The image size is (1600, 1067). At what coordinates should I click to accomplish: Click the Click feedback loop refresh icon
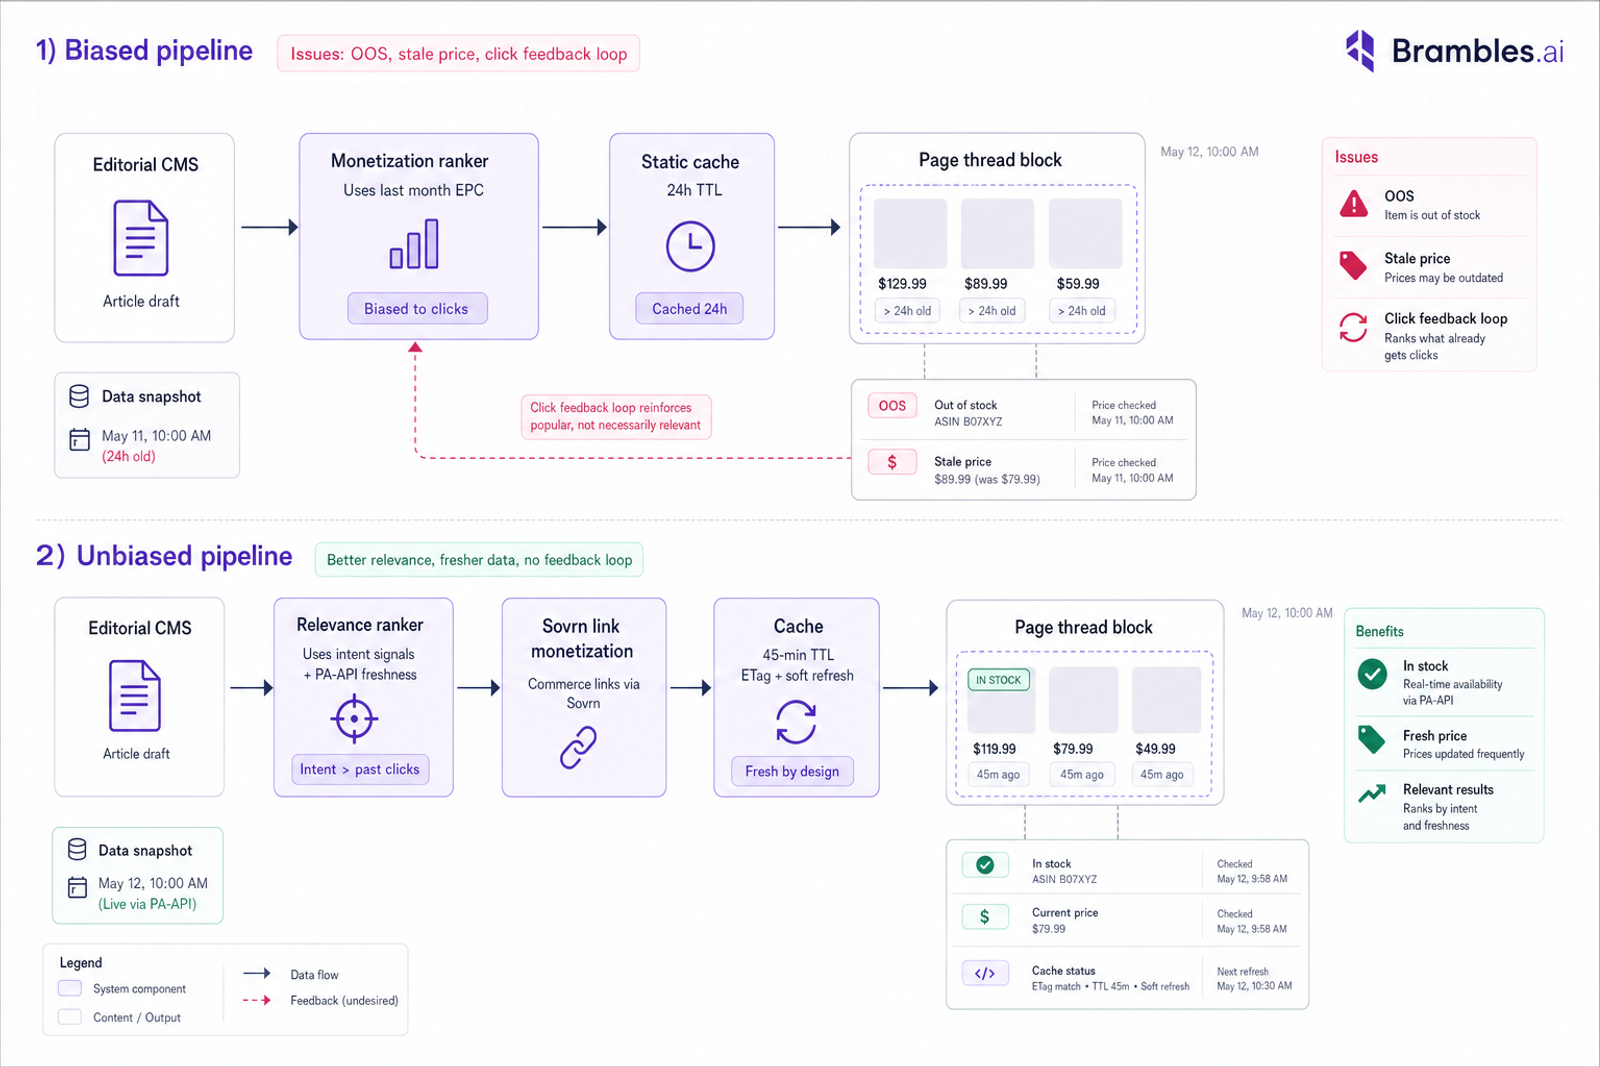1353,327
